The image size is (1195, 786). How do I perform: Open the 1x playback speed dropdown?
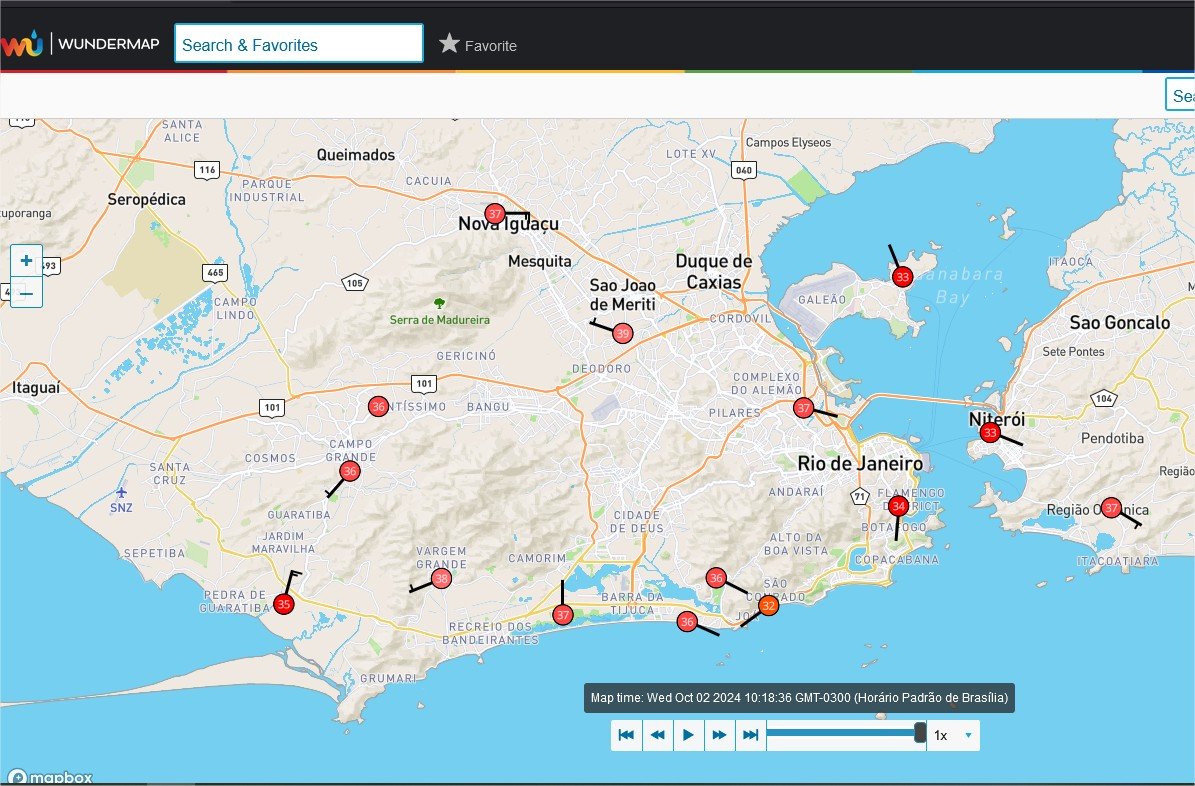pyautogui.click(x=953, y=735)
